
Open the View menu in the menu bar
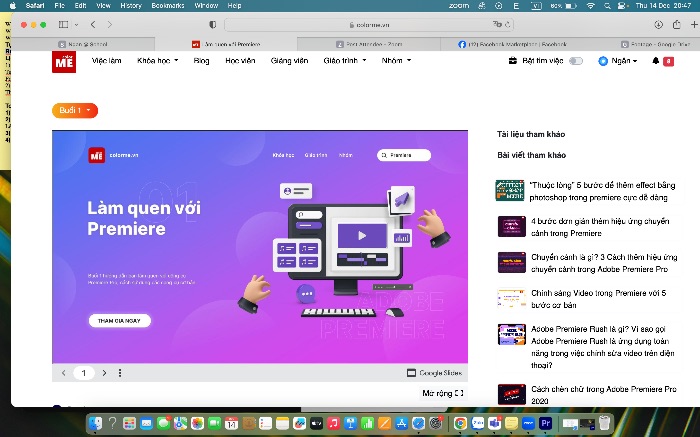103,6
